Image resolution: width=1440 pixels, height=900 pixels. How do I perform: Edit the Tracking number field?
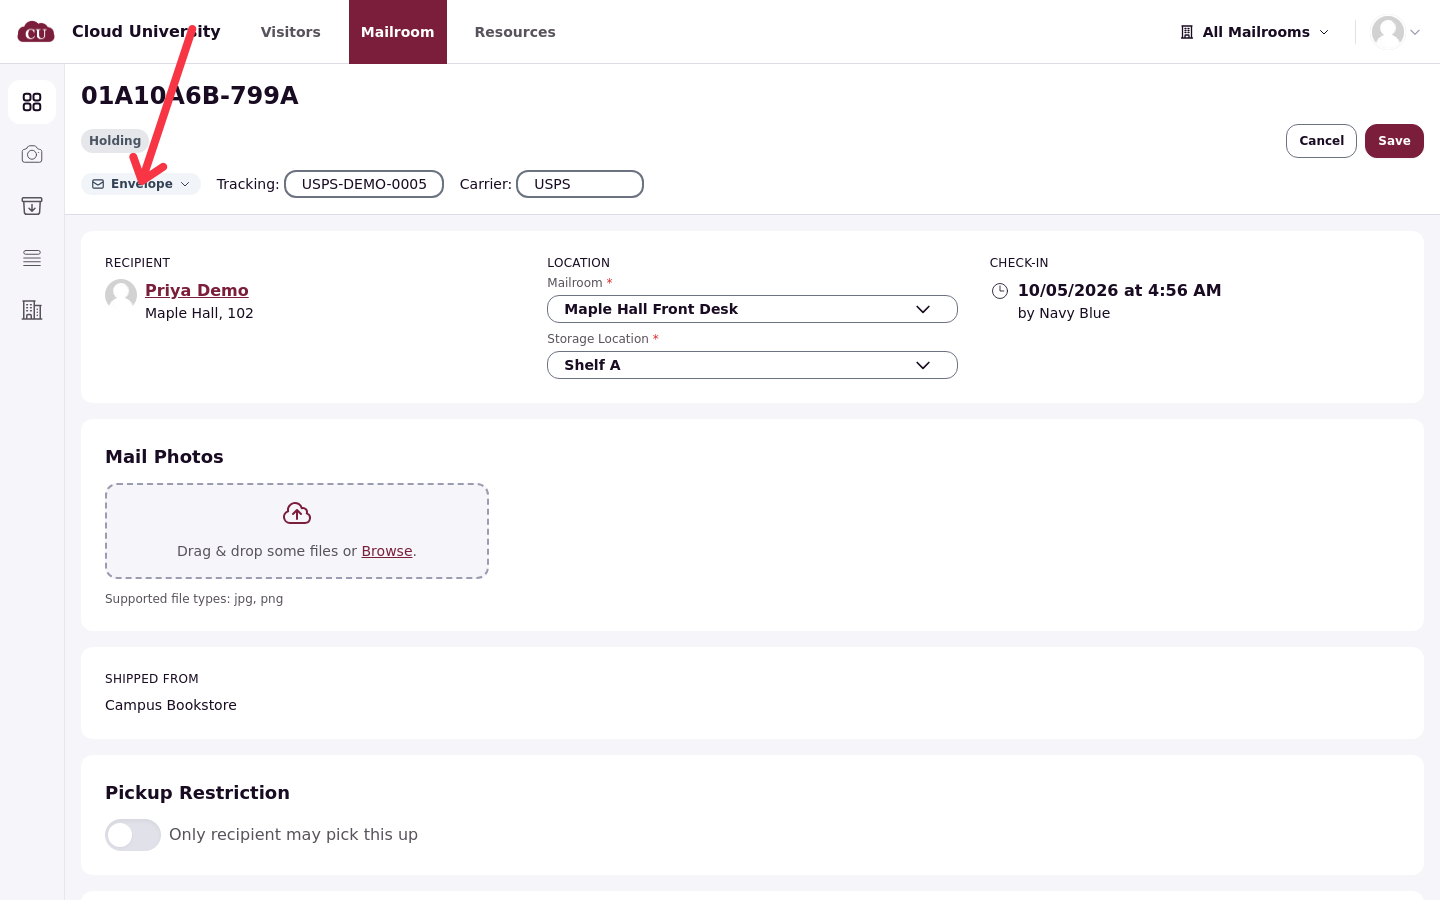pos(364,184)
